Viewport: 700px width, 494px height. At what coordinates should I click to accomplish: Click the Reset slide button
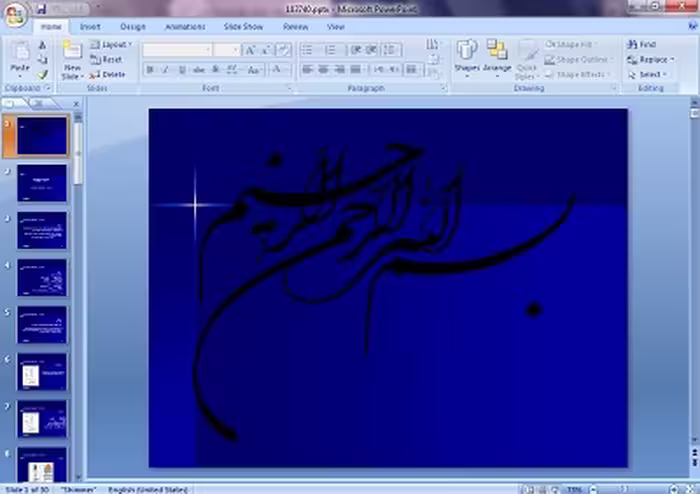tap(106, 59)
